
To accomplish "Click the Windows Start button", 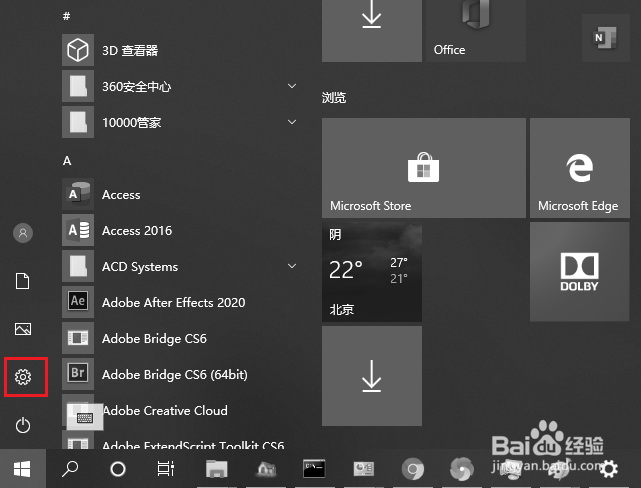I will 22,469.
